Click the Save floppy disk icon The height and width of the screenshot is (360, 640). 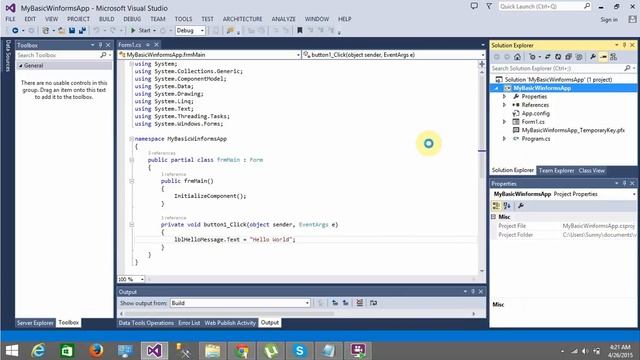click(72, 31)
